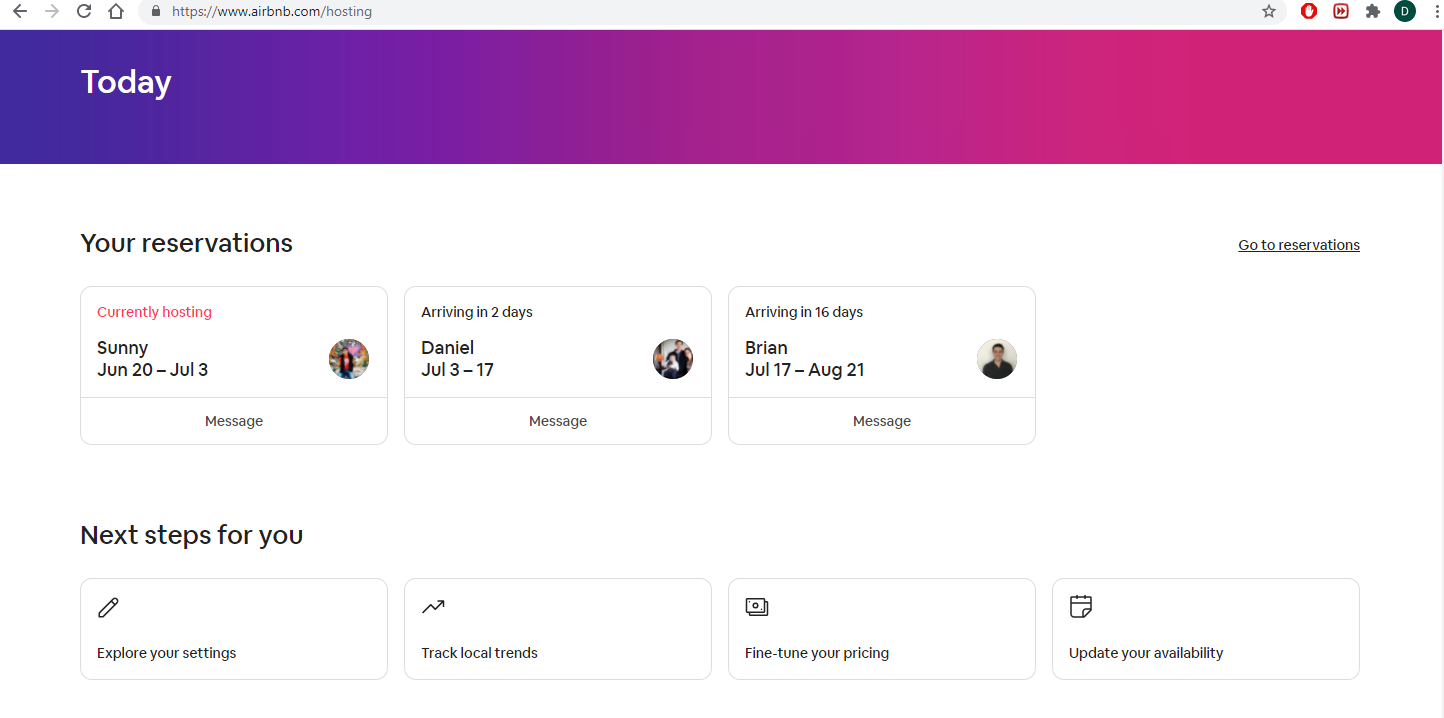
Task: Click the money icon on Fine-tune your pricing
Action: coord(757,607)
